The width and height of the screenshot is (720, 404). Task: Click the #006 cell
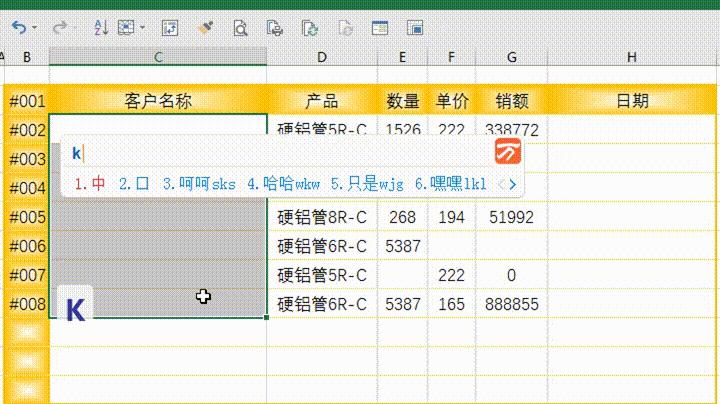coord(27,246)
